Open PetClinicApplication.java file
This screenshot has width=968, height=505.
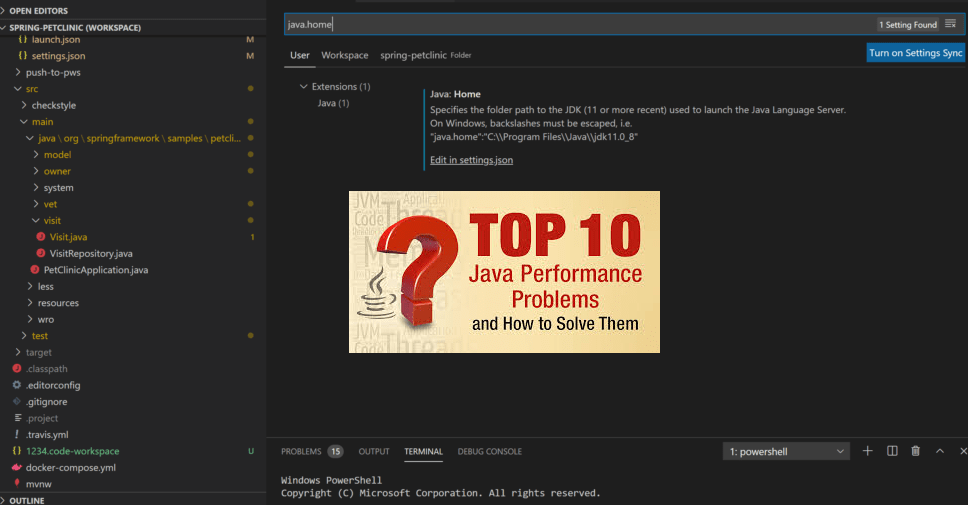tap(96, 270)
